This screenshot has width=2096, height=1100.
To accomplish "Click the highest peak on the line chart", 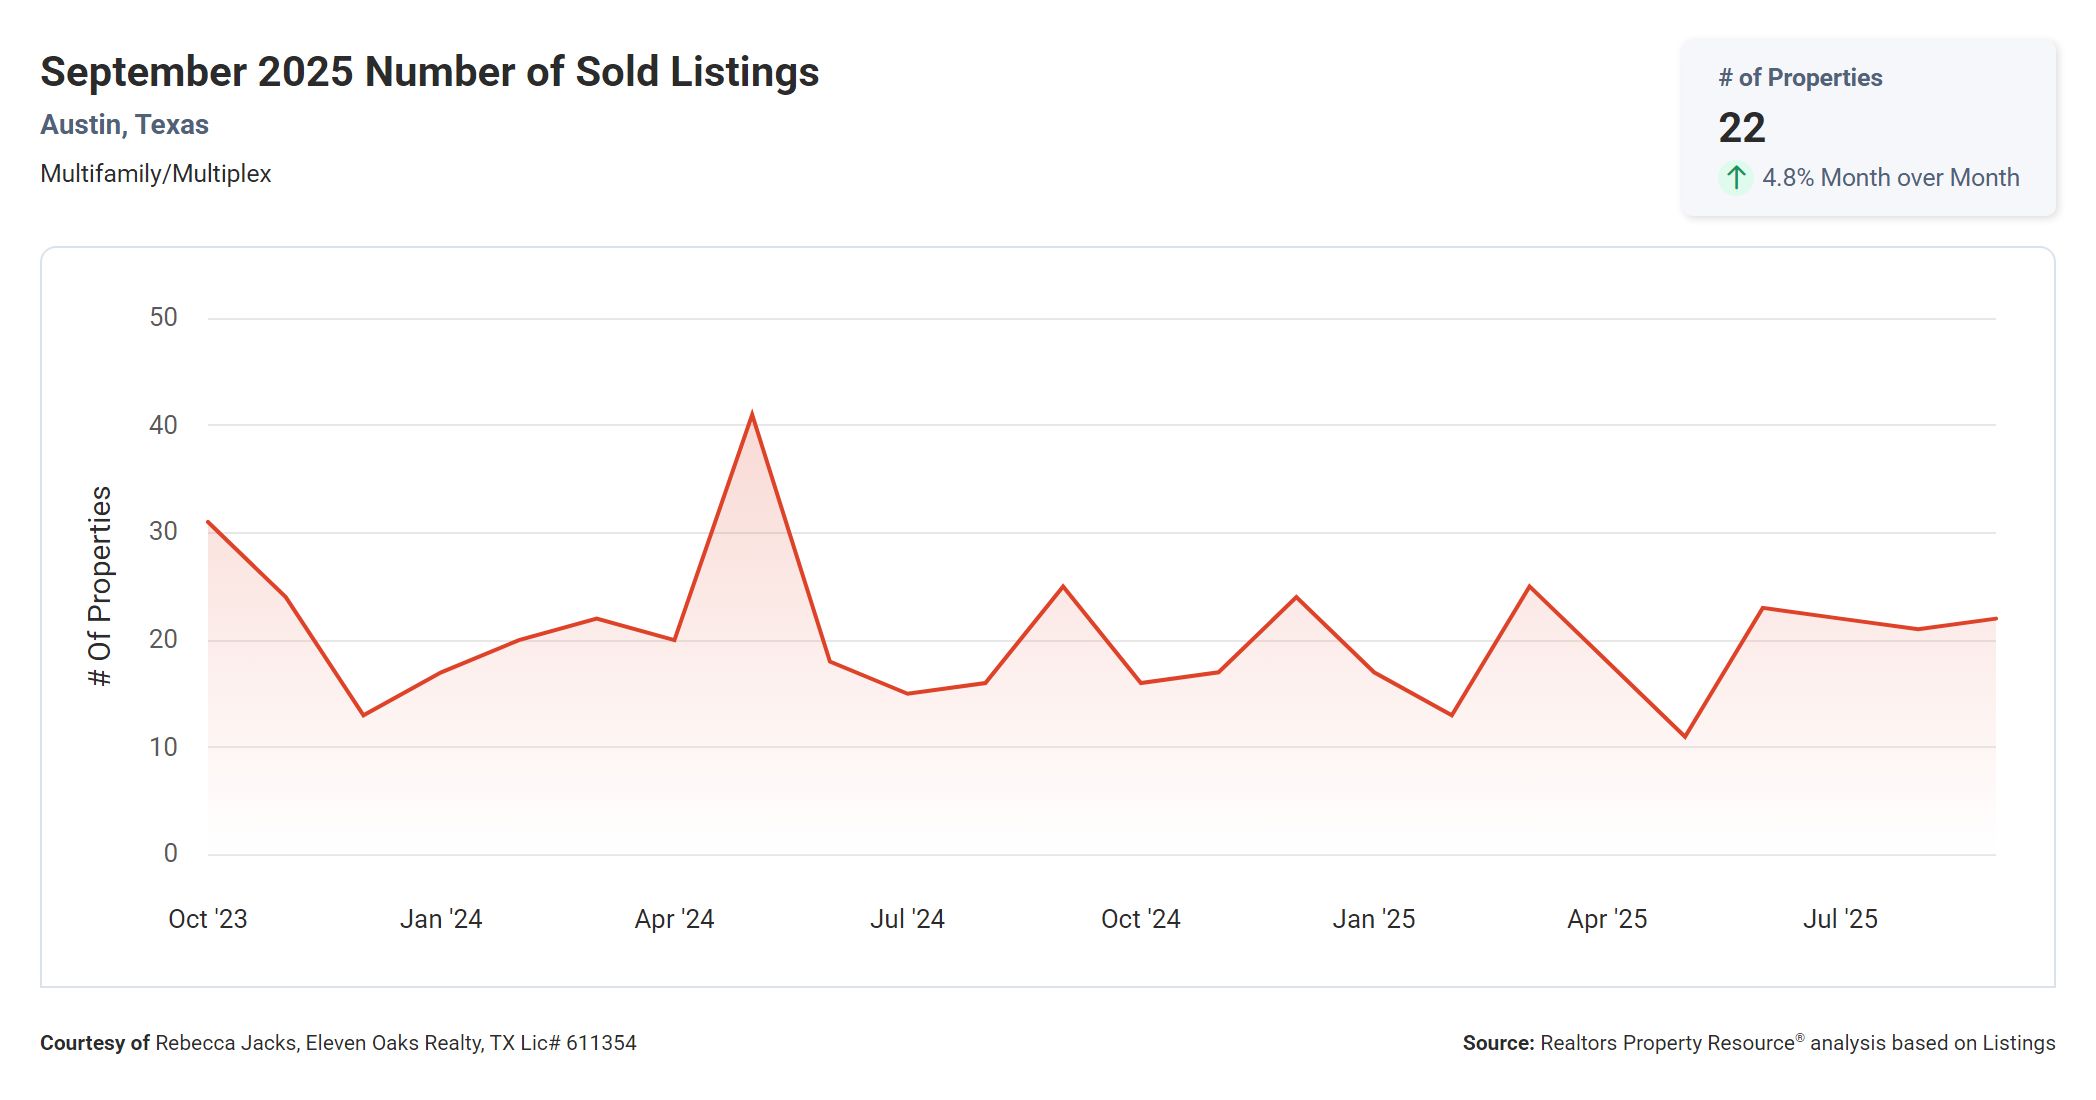I will (752, 414).
